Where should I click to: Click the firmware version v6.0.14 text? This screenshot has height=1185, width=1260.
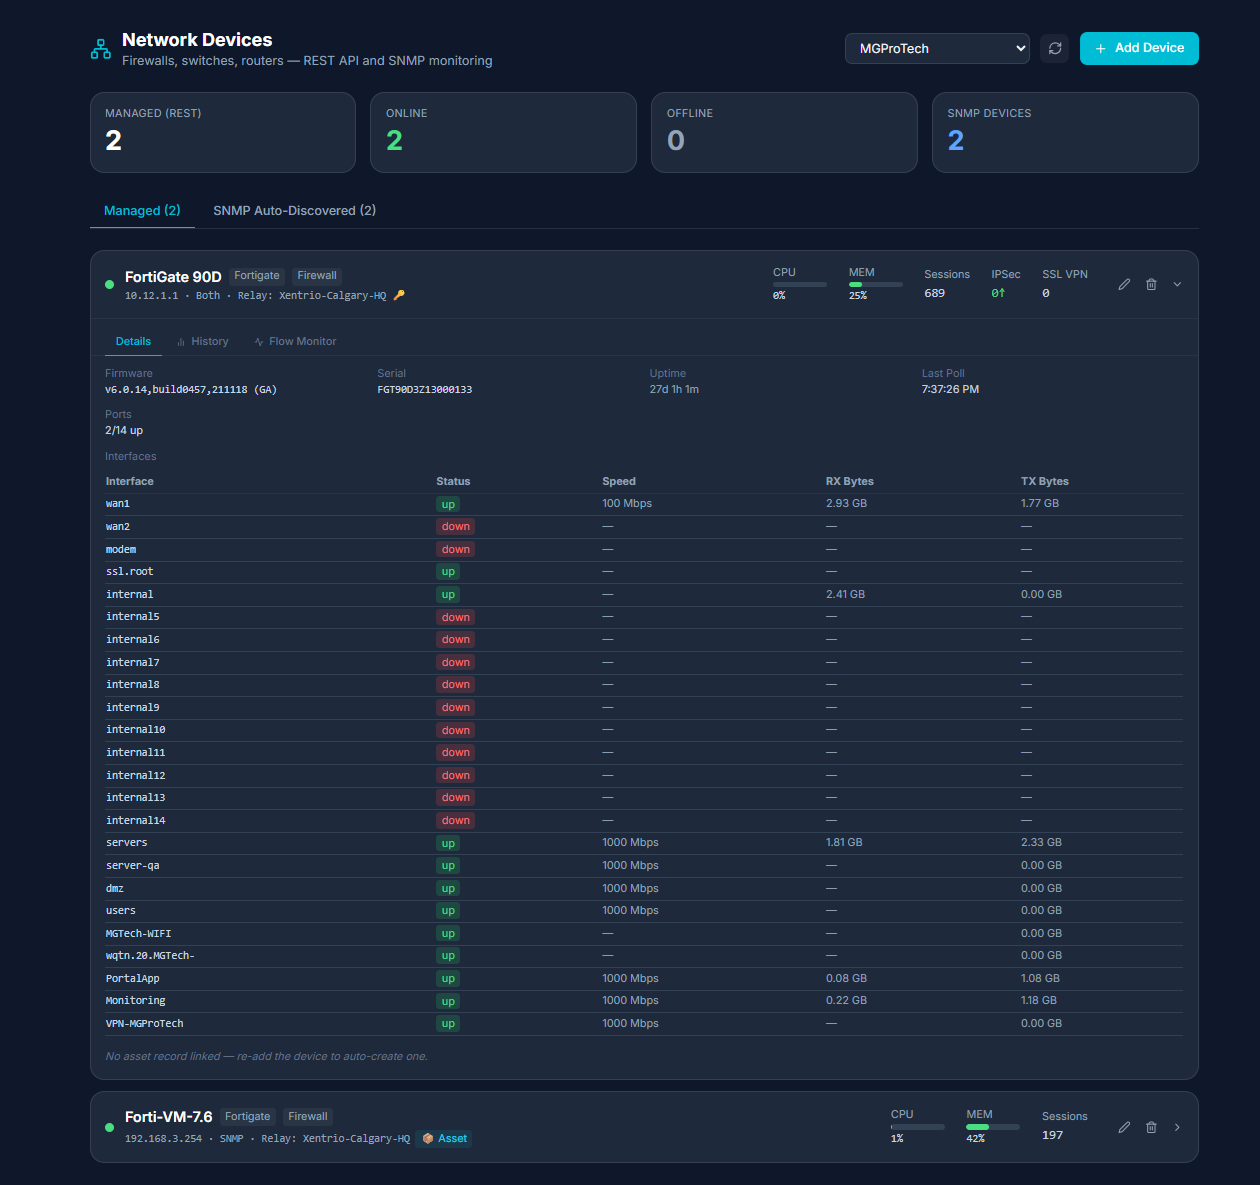tap(190, 390)
